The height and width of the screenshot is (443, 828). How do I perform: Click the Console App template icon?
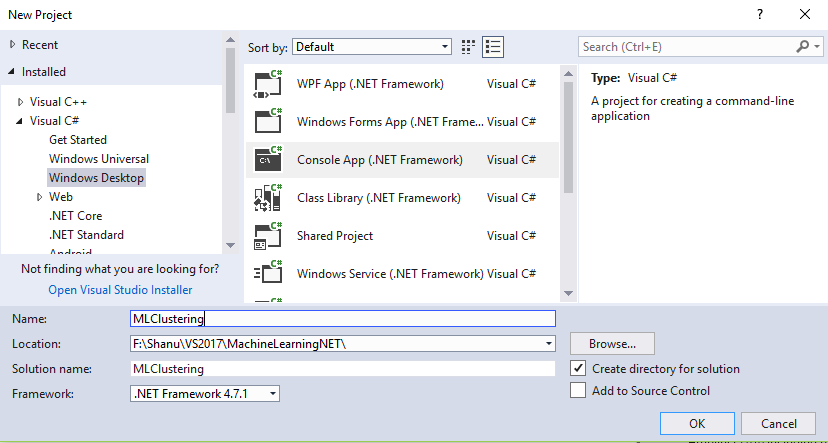tap(268, 159)
